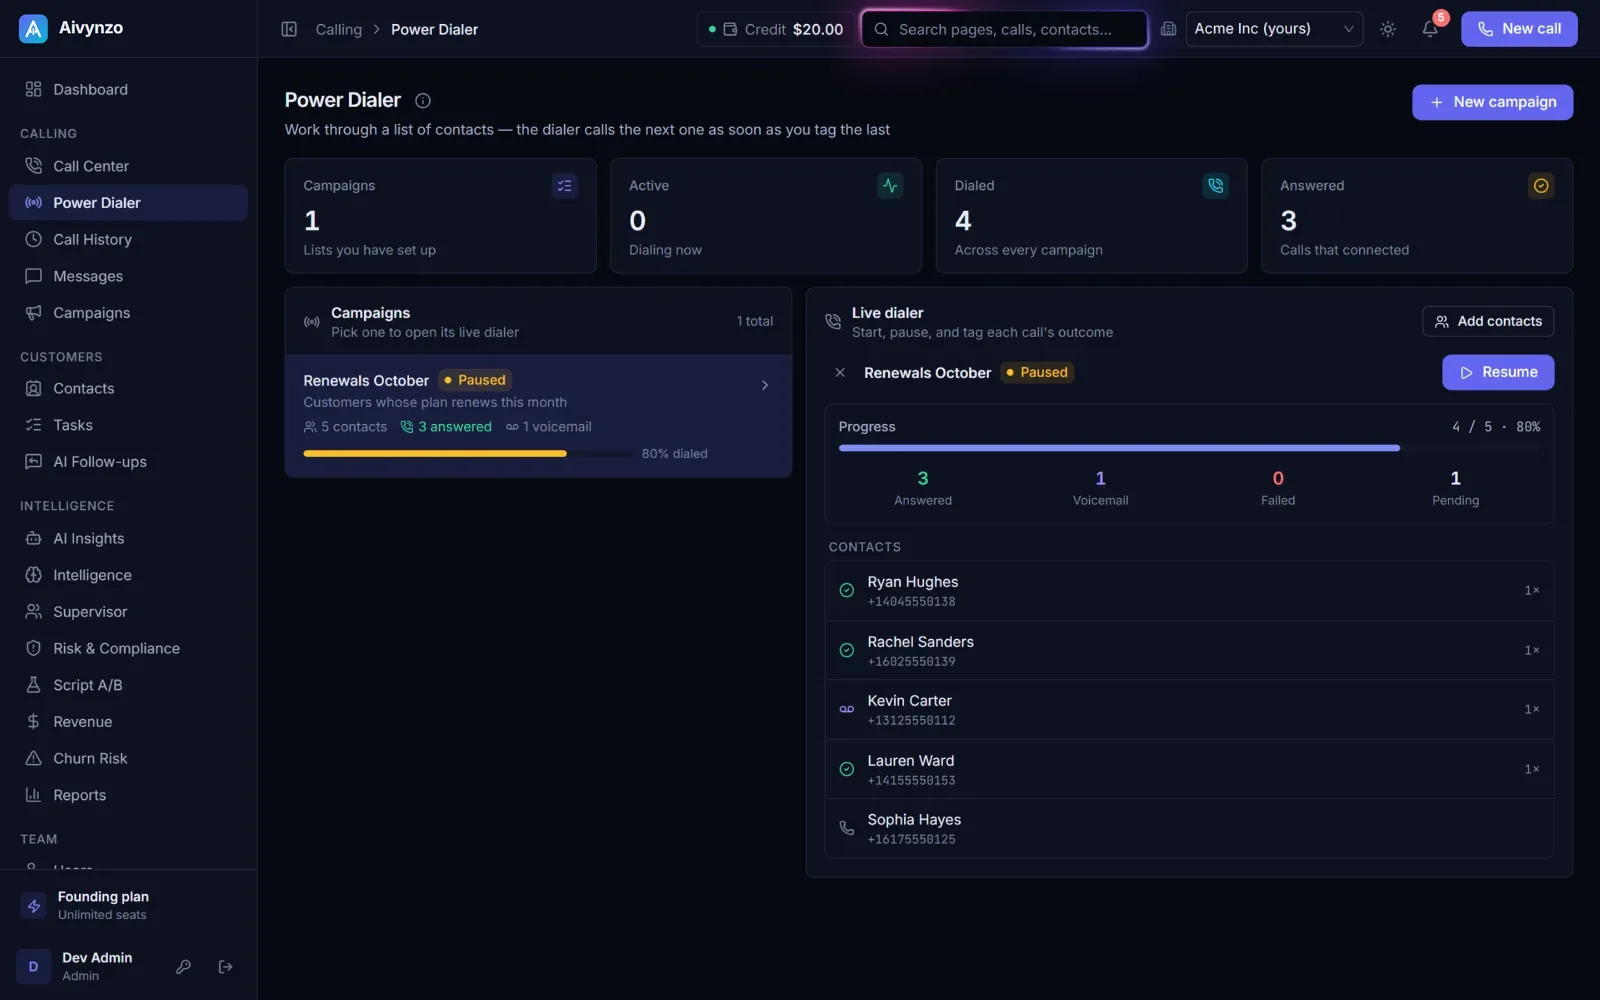The height and width of the screenshot is (1000, 1600).
Task: Click the Credit $20.00 balance pill
Action: (775, 29)
